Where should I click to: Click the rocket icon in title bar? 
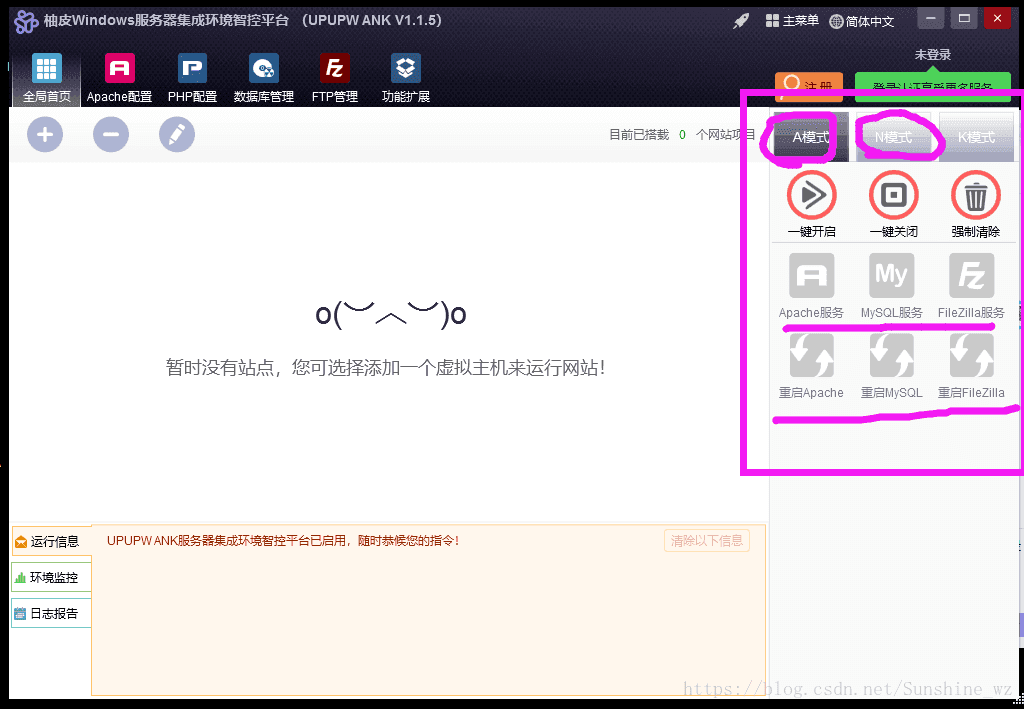741,21
